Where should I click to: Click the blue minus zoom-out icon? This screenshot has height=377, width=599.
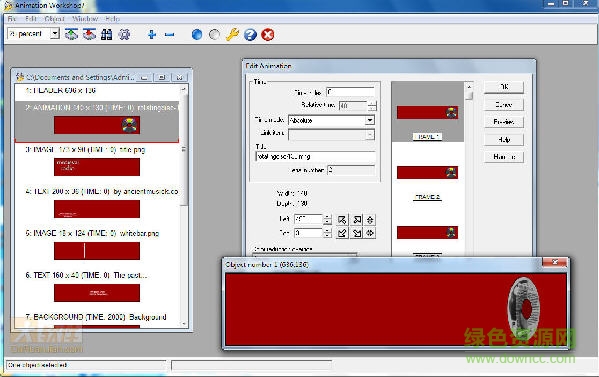tap(170, 34)
